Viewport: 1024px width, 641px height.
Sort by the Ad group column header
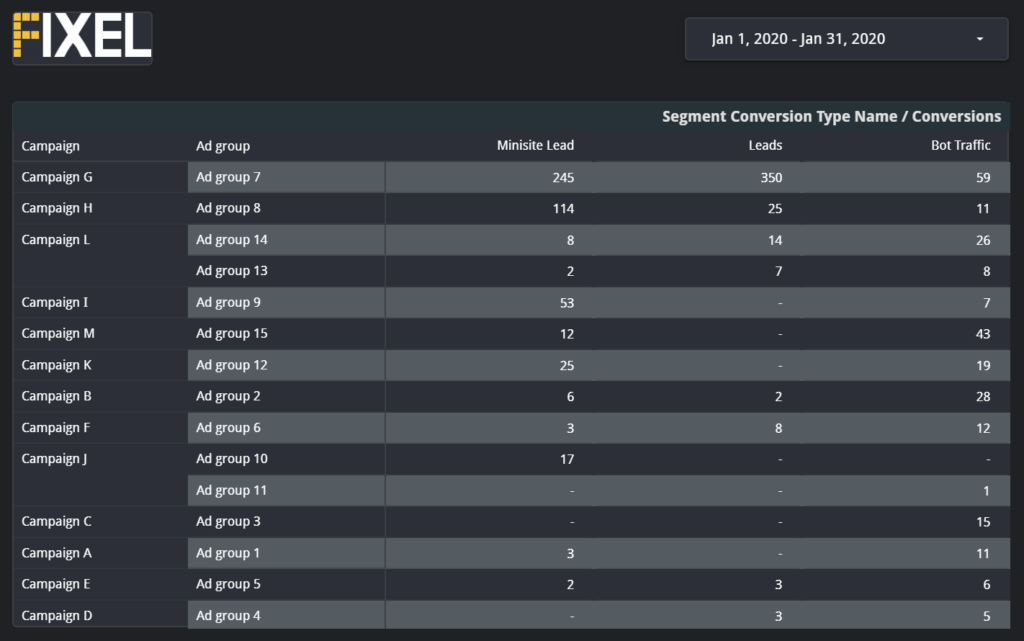223,146
